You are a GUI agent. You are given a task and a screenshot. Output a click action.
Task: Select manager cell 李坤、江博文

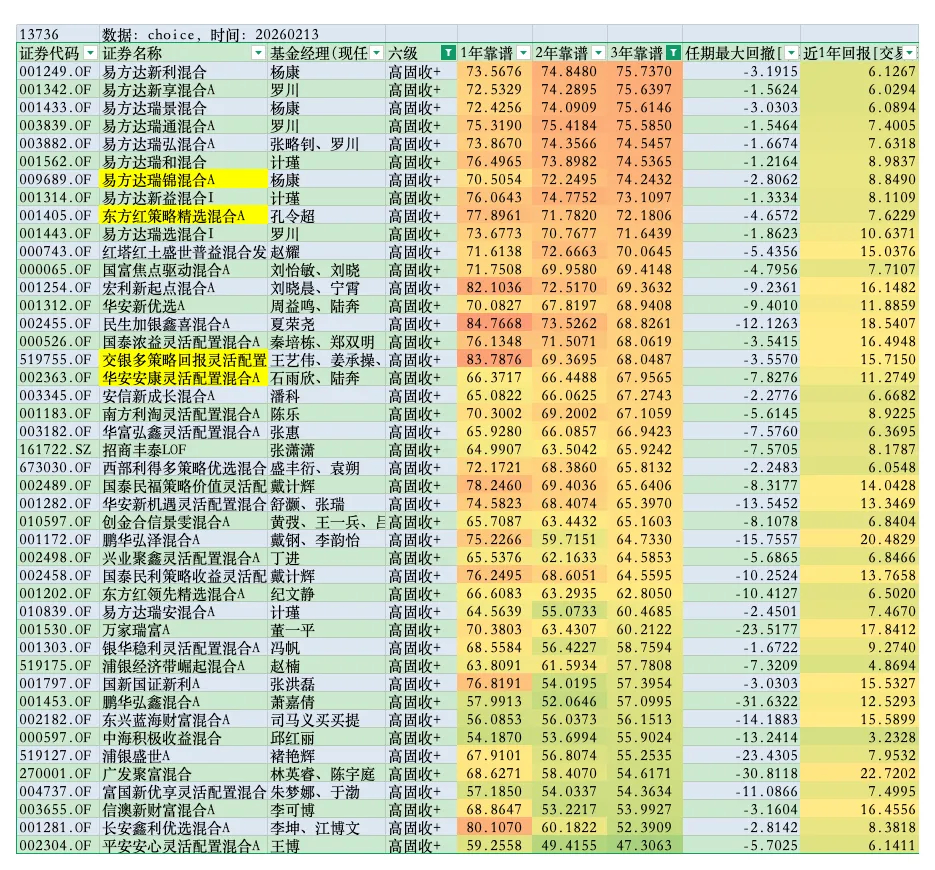pyautogui.click(x=326, y=828)
